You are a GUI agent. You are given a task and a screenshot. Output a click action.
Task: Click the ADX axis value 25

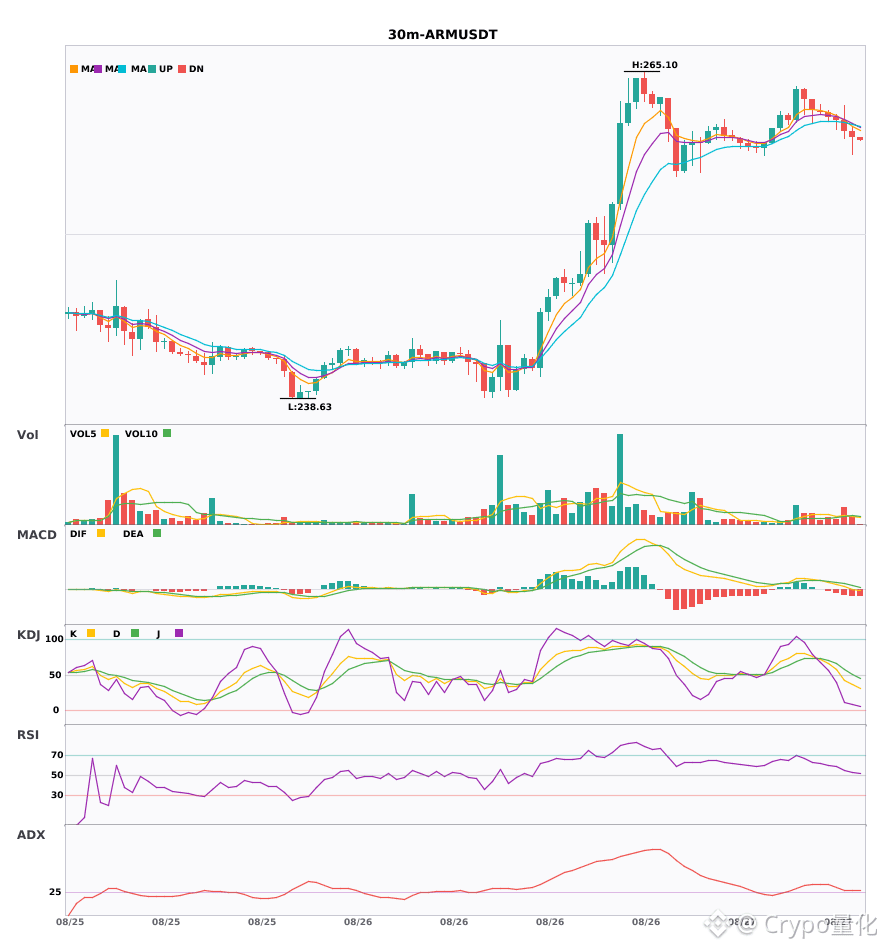(55, 892)
